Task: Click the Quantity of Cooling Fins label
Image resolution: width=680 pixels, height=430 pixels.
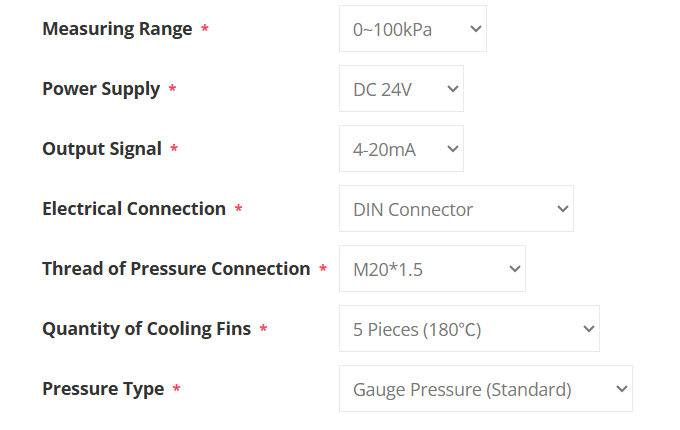Action: pos(146,329)
